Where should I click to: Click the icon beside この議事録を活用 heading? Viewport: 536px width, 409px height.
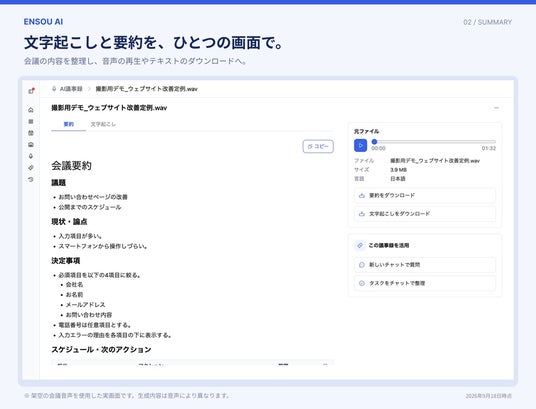[x=360, y=245]
